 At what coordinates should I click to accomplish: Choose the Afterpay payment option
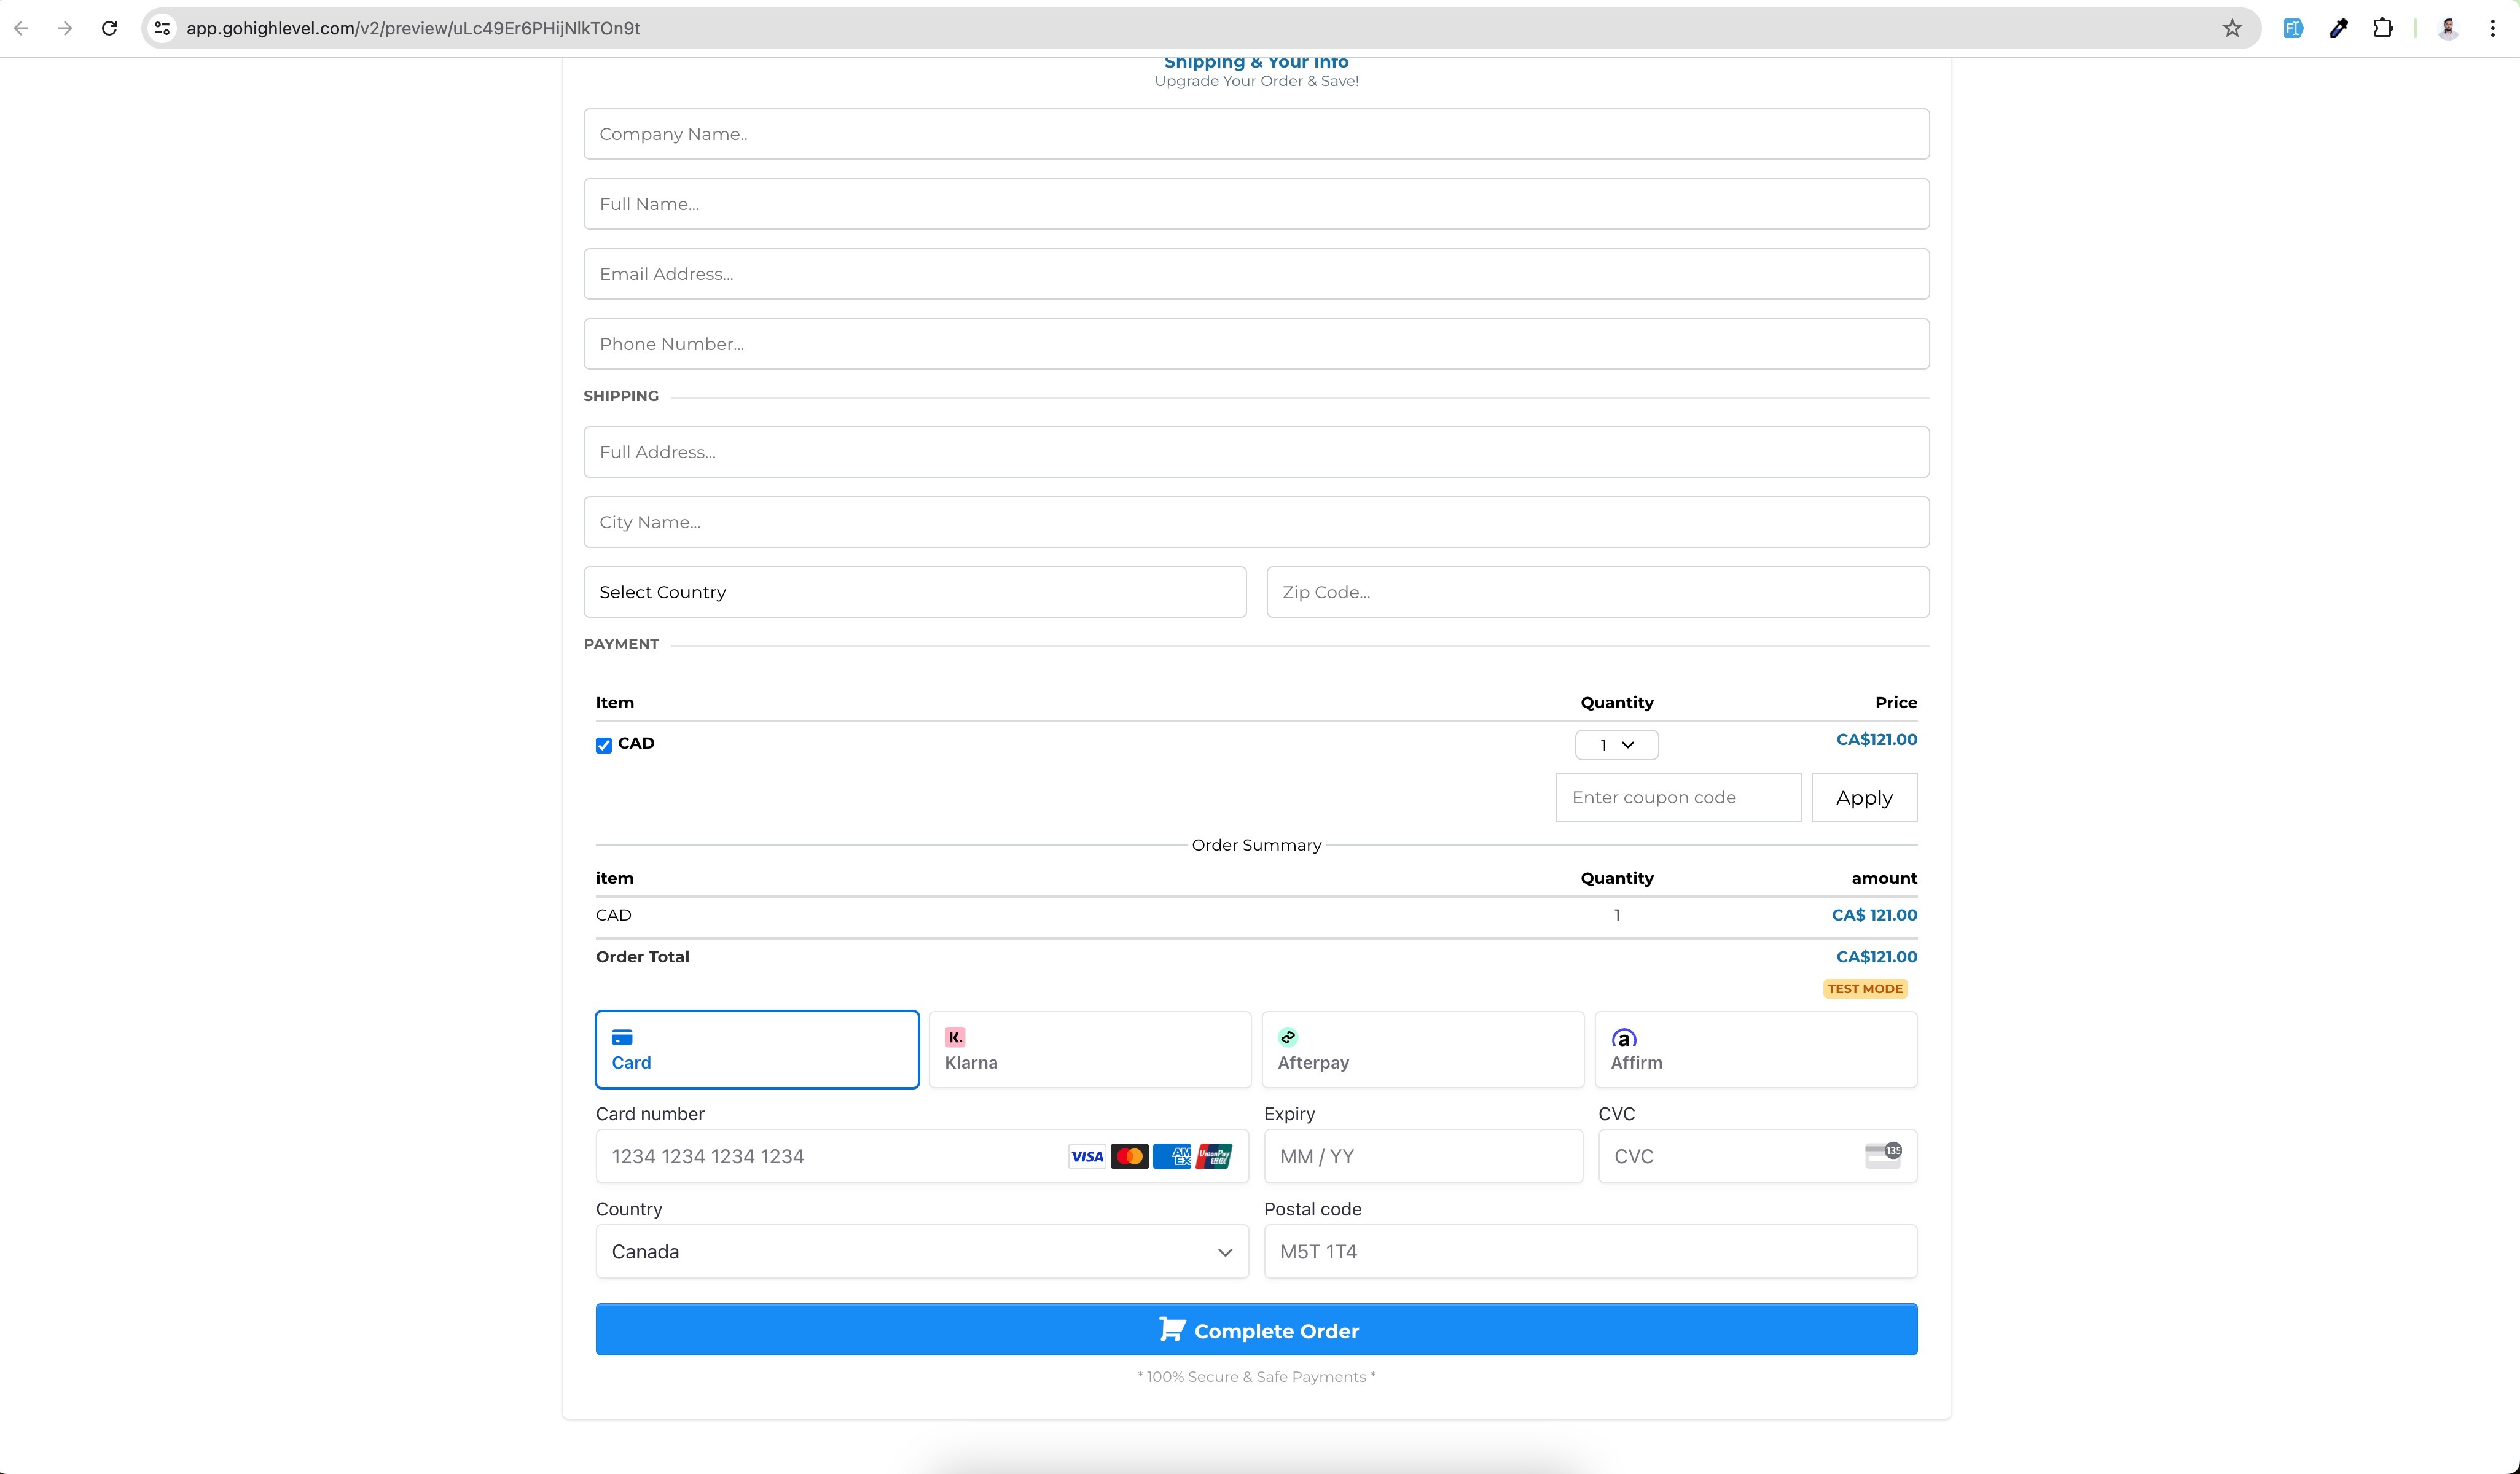coord(1422,1049)
